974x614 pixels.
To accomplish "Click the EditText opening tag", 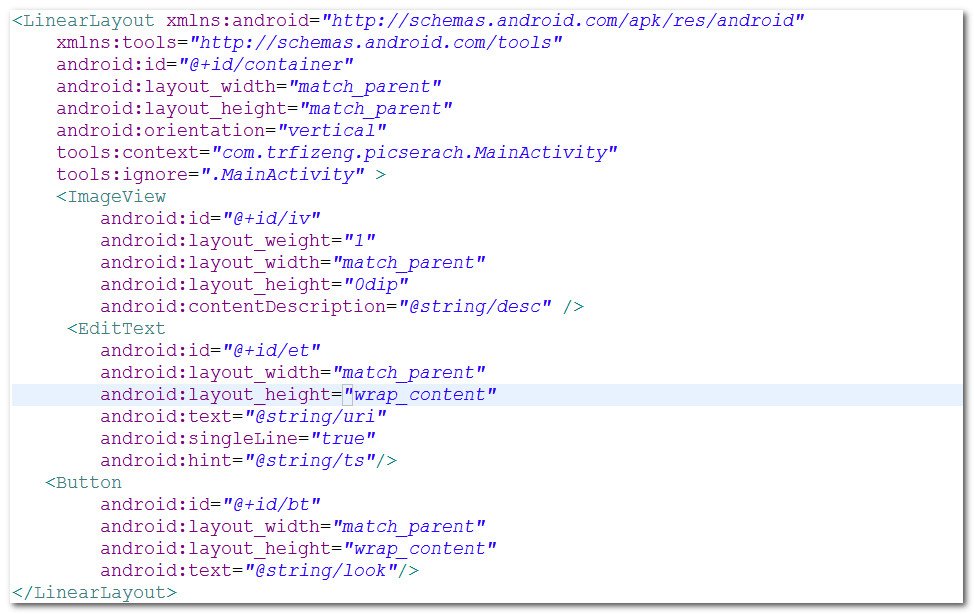I will pyautogui.click(x=121, y=329).
